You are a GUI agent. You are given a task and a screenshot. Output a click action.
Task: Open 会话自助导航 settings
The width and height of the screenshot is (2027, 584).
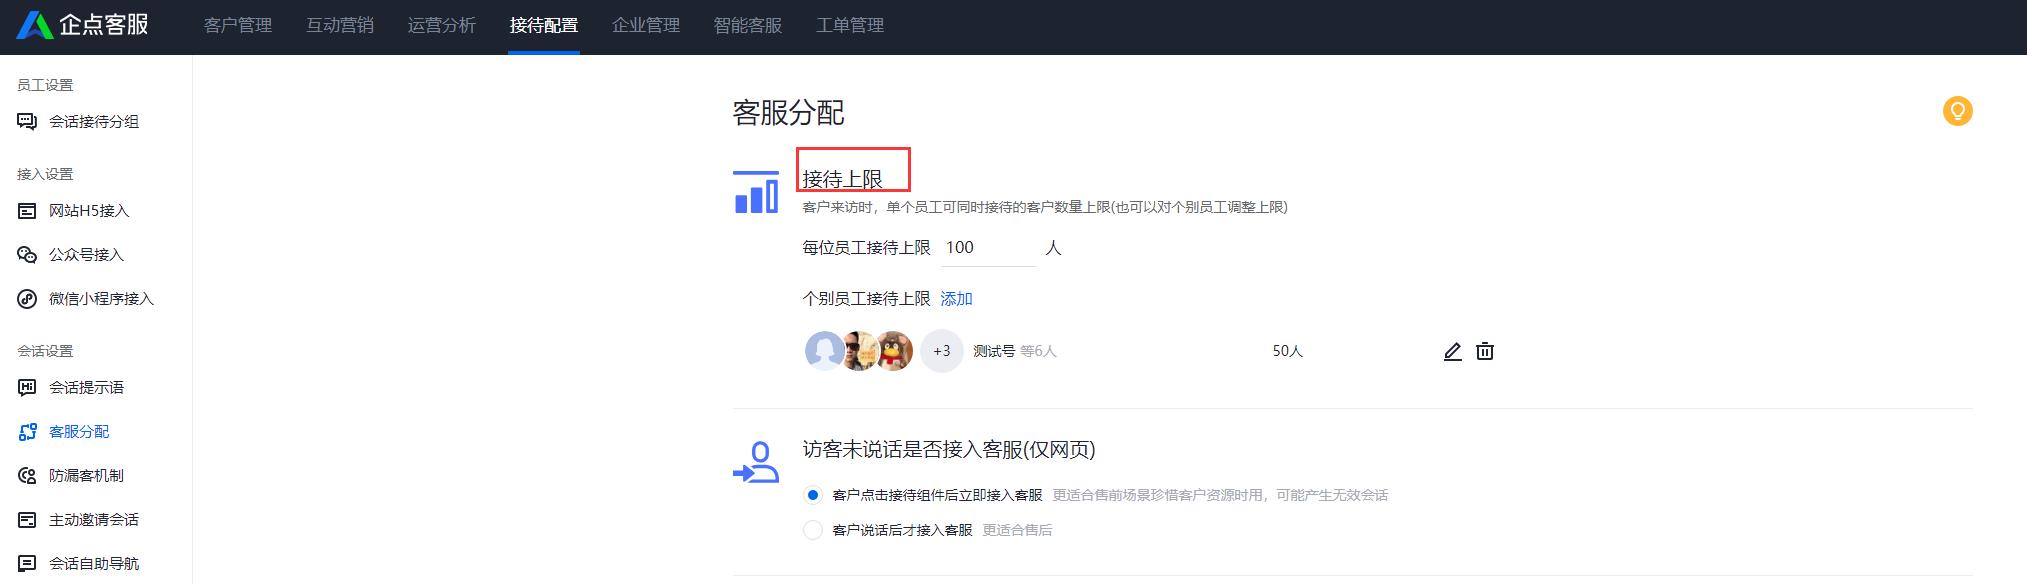94,564
